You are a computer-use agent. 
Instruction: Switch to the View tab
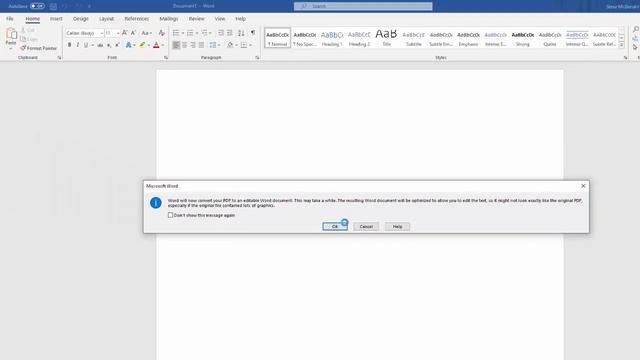pos(220,19)
